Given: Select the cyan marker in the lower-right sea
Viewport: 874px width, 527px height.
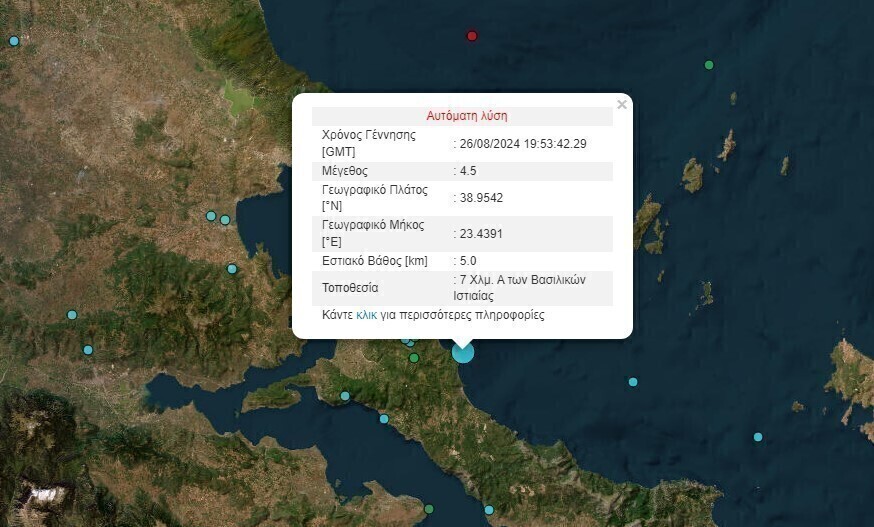Looking at the screenshot, I should [x=758, y=437].
